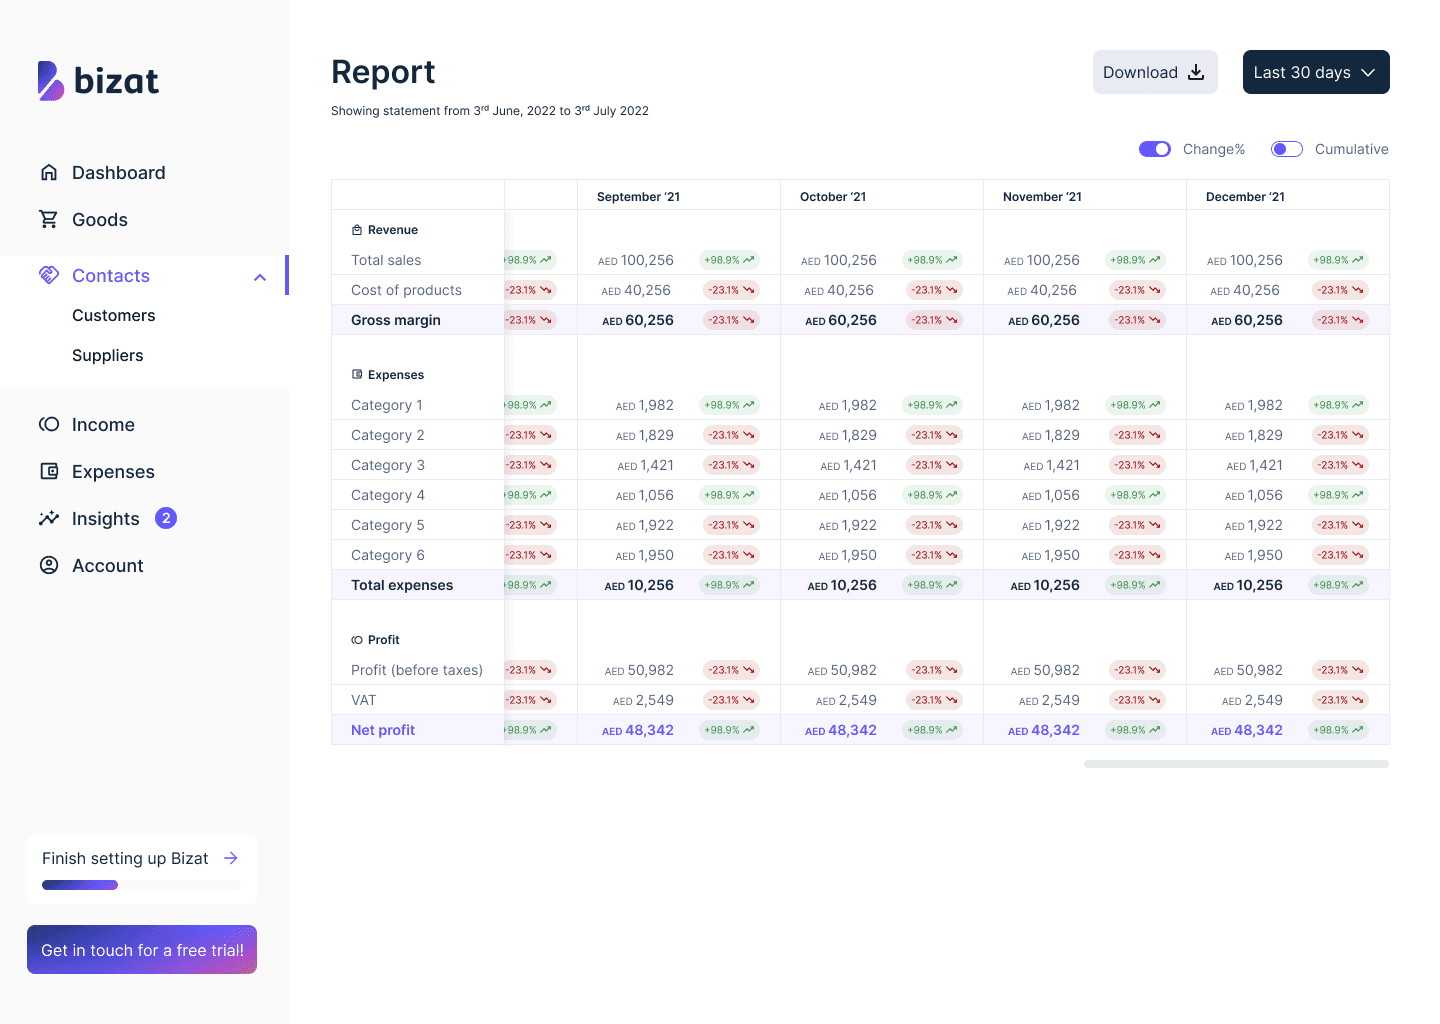Click the horizontal table scrollbar
Screen dimensions: 1440x1024
click(x=1236, y=764)
